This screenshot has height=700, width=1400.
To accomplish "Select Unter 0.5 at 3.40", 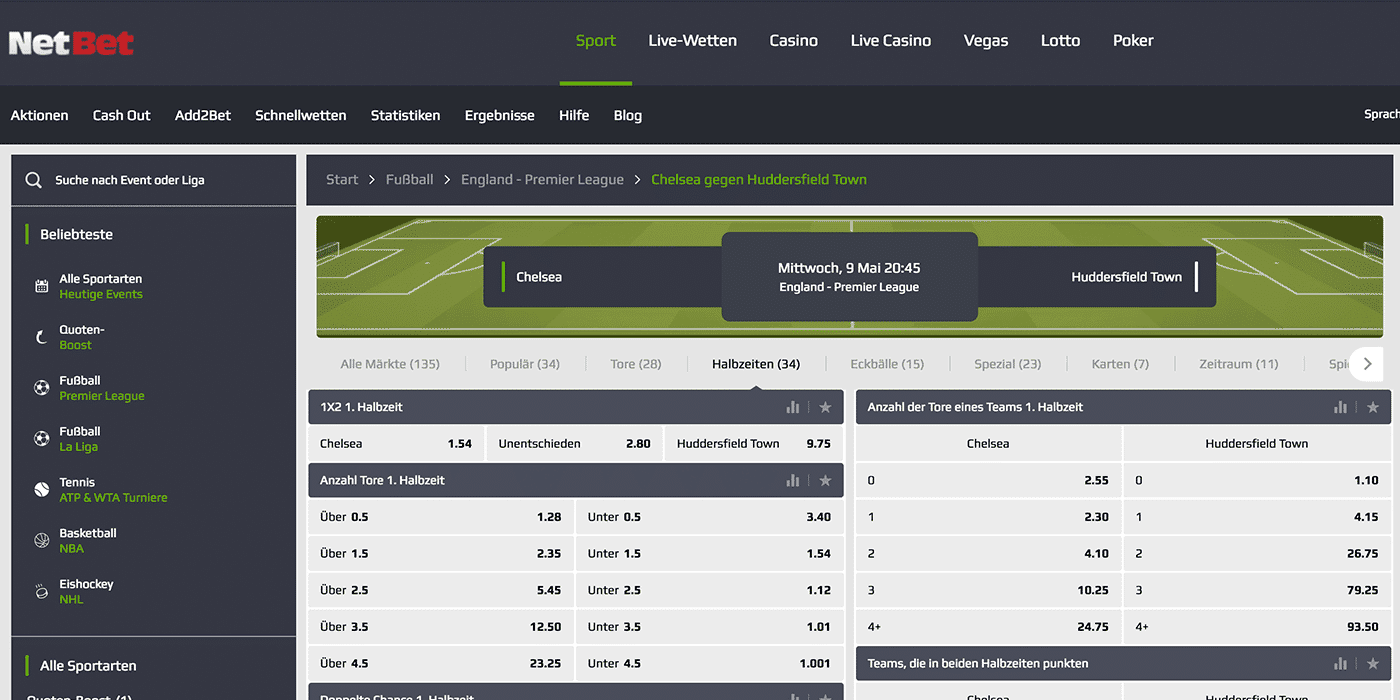I will click(x=710, y=517).
